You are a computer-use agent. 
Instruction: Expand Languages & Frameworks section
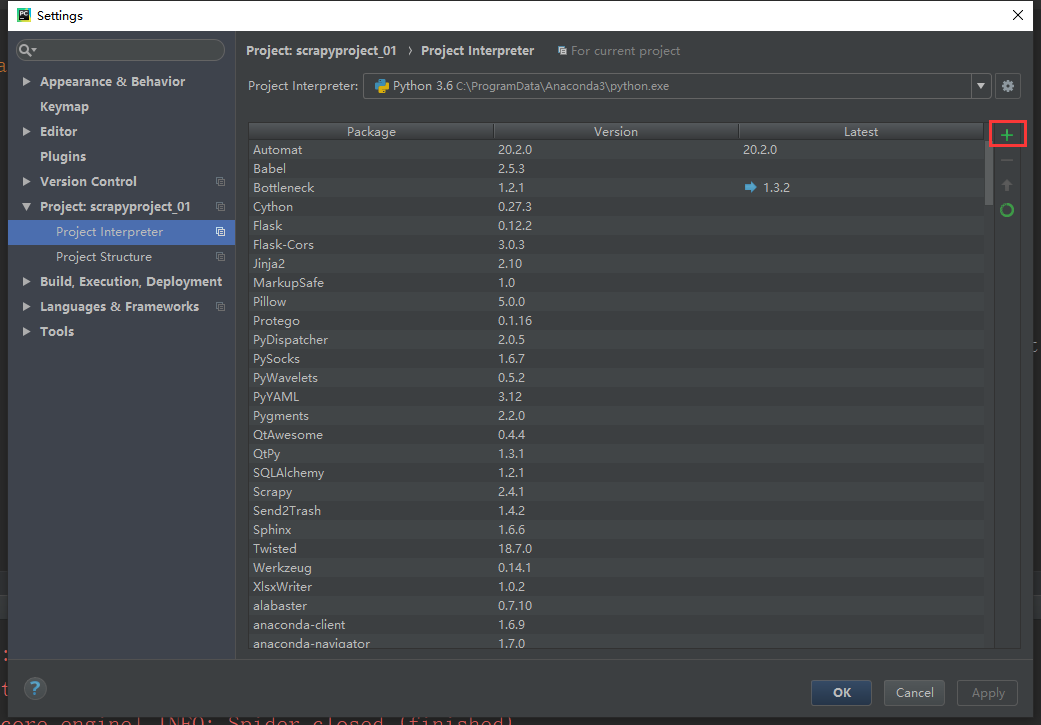27,307
